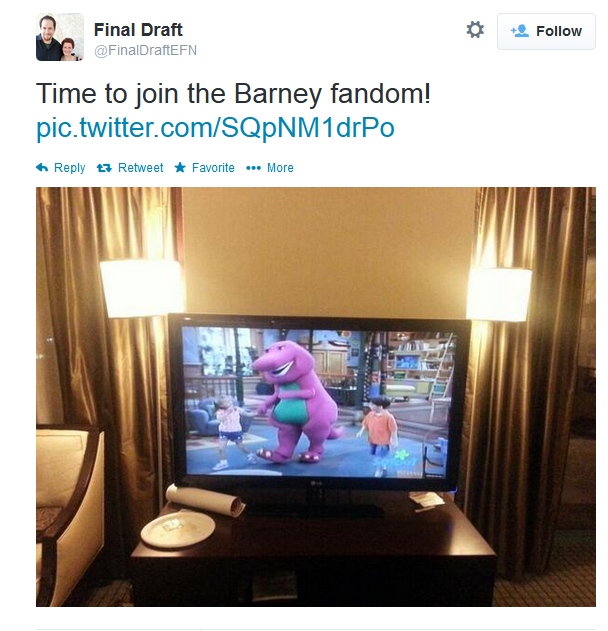Open the @FinalDraftEFN handle link

pos(145,50)
